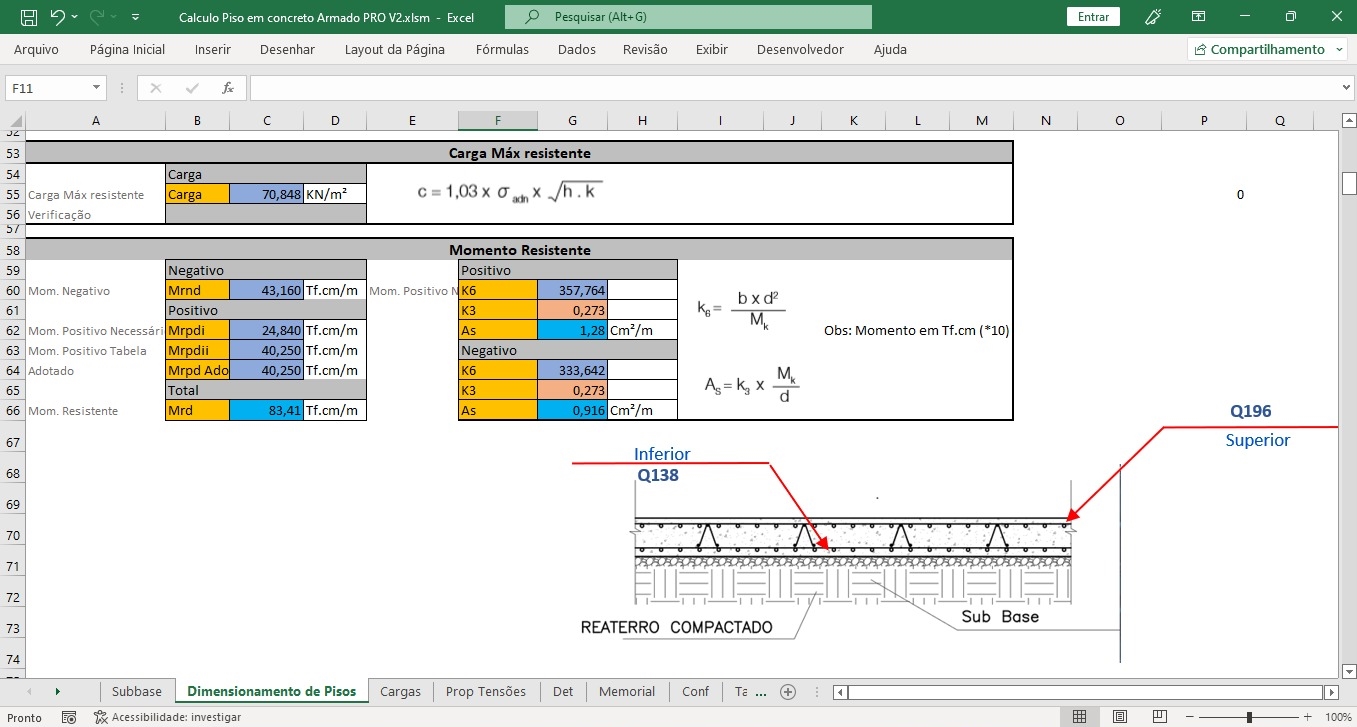Click the Ribbon Display Options icon
This screenshot has height=727, width=1357.
point(1198,17)
